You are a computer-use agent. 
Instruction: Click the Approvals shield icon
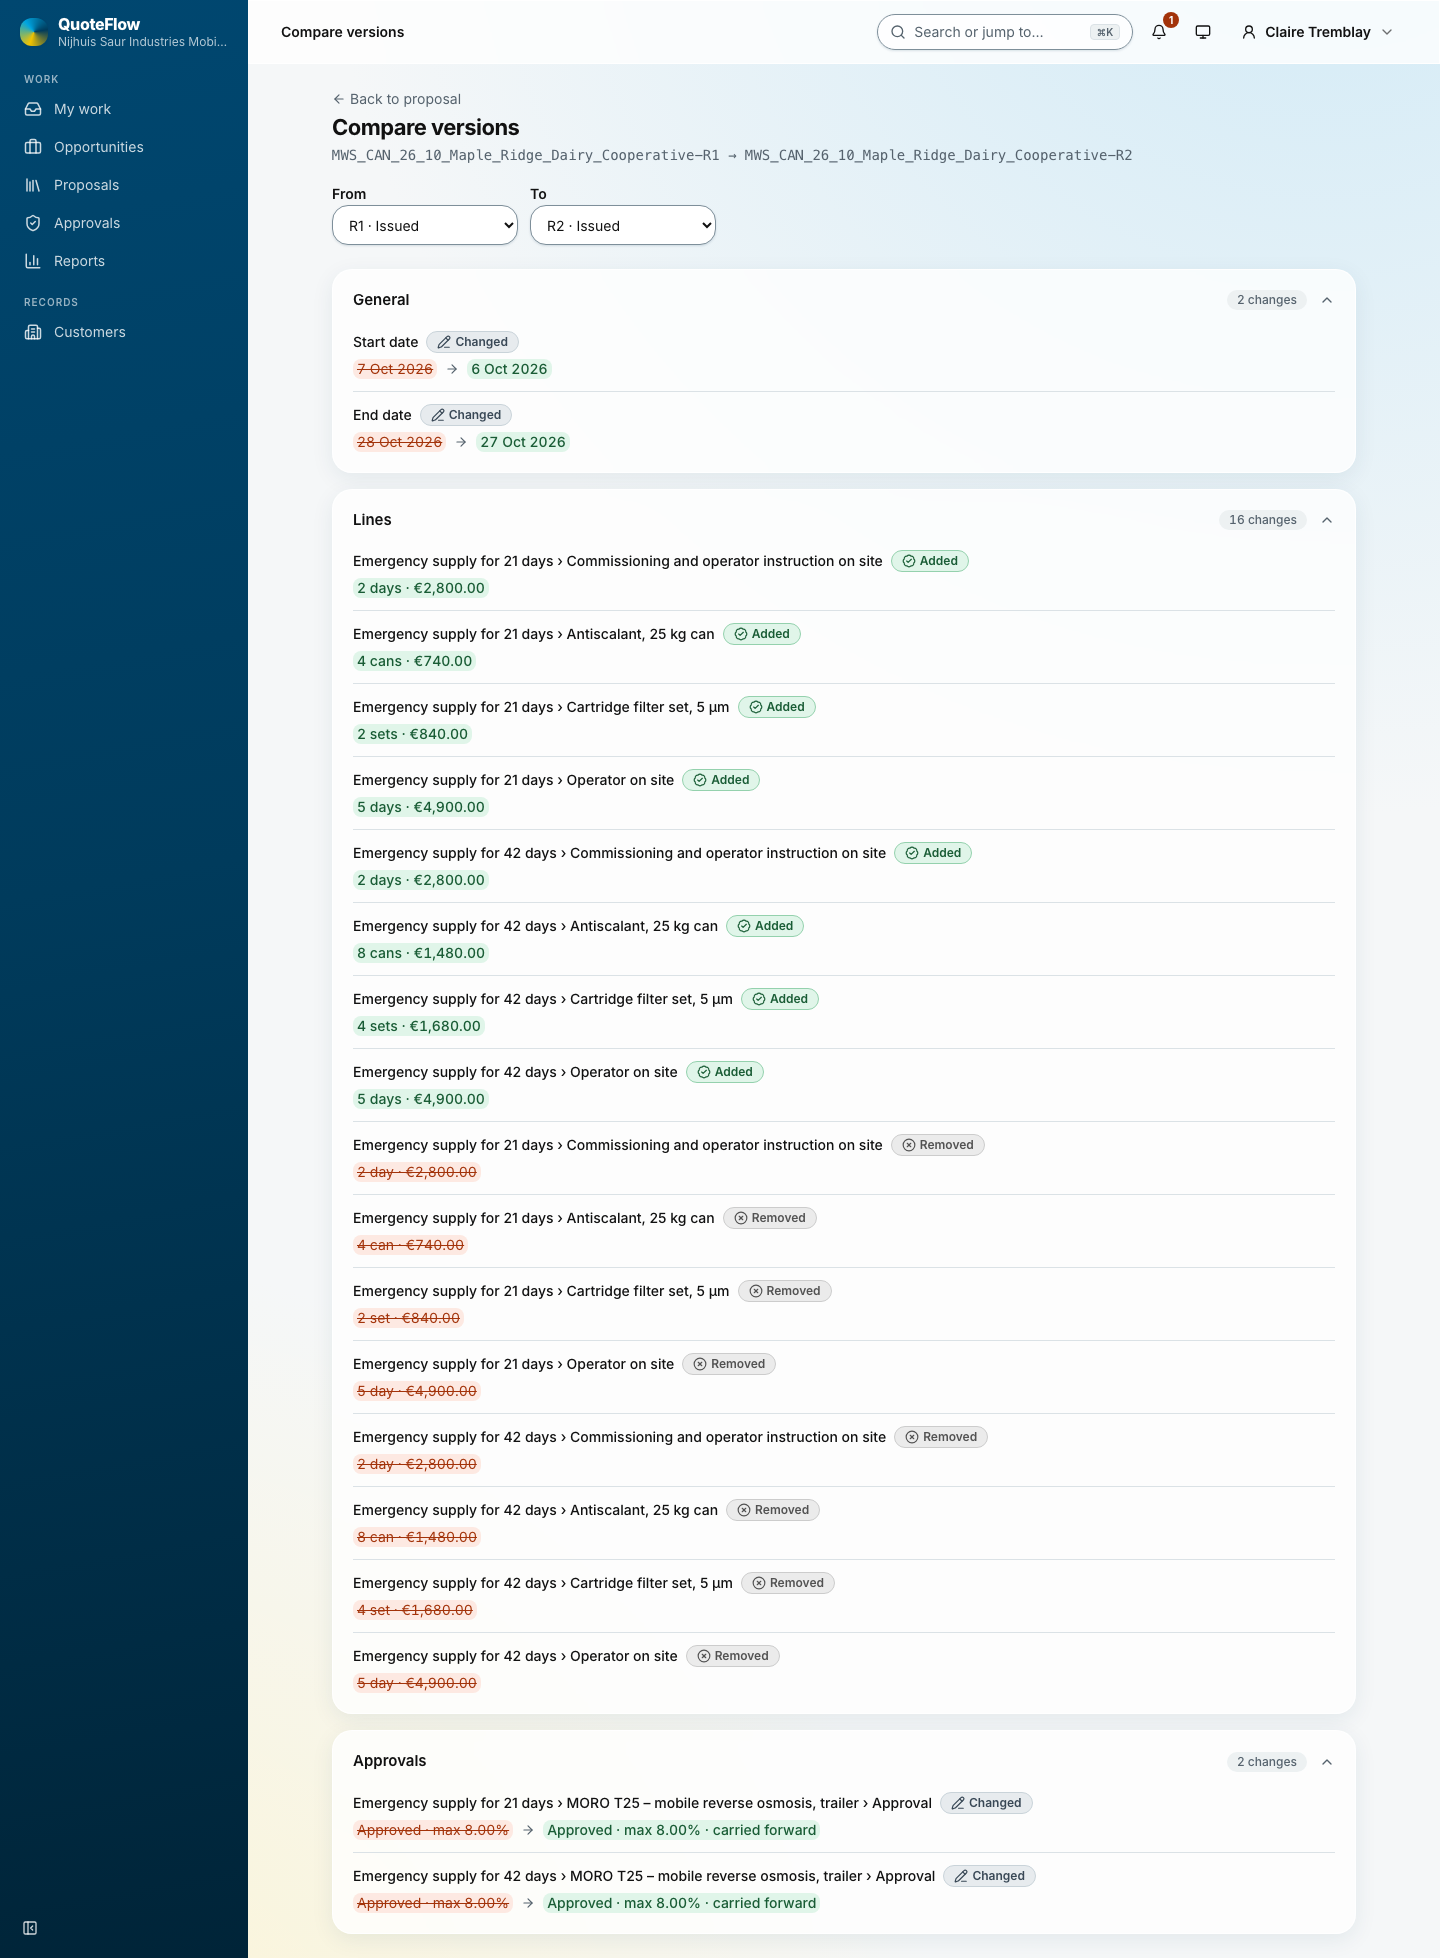tap(33, 223)
